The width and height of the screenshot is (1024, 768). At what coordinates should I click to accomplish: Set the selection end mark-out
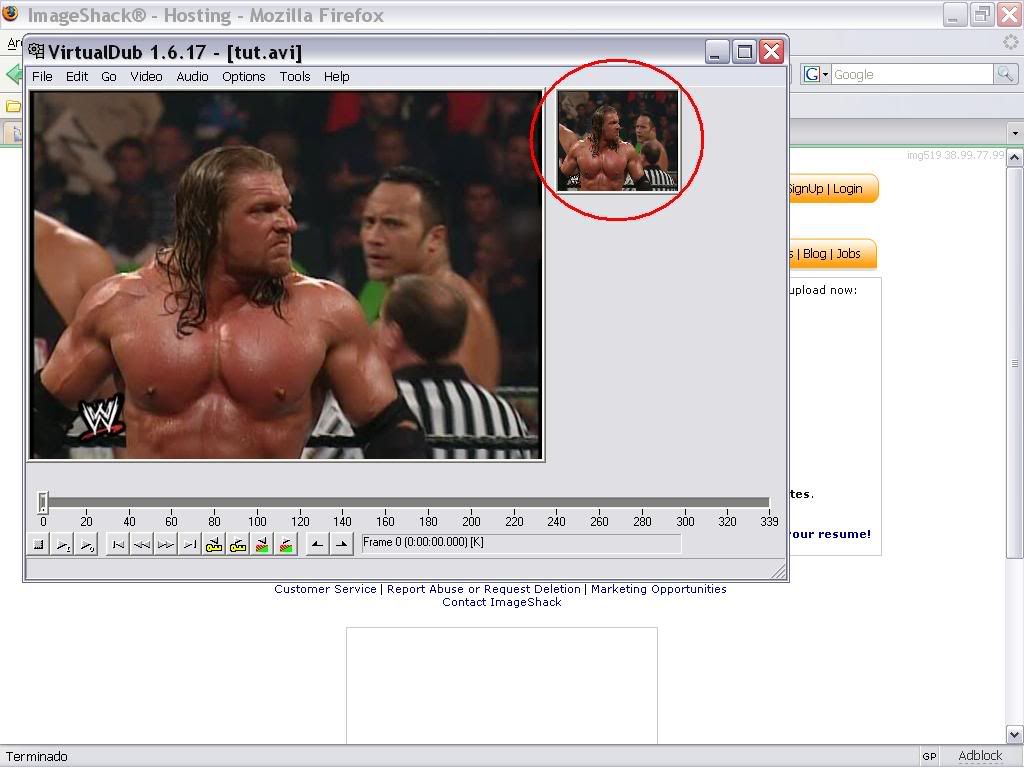(x=341, y=544)
